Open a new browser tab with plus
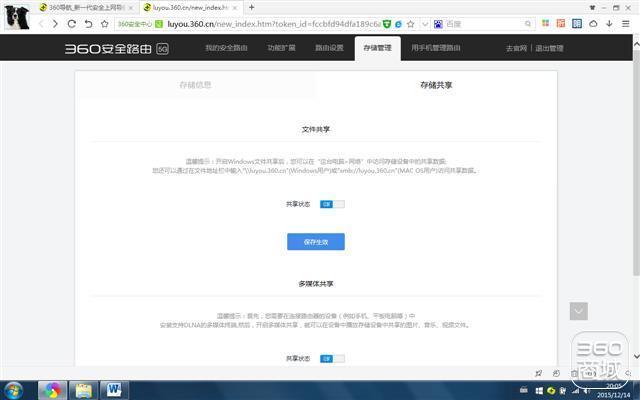Viewport: 640px width, 400px height. [251, 7]
